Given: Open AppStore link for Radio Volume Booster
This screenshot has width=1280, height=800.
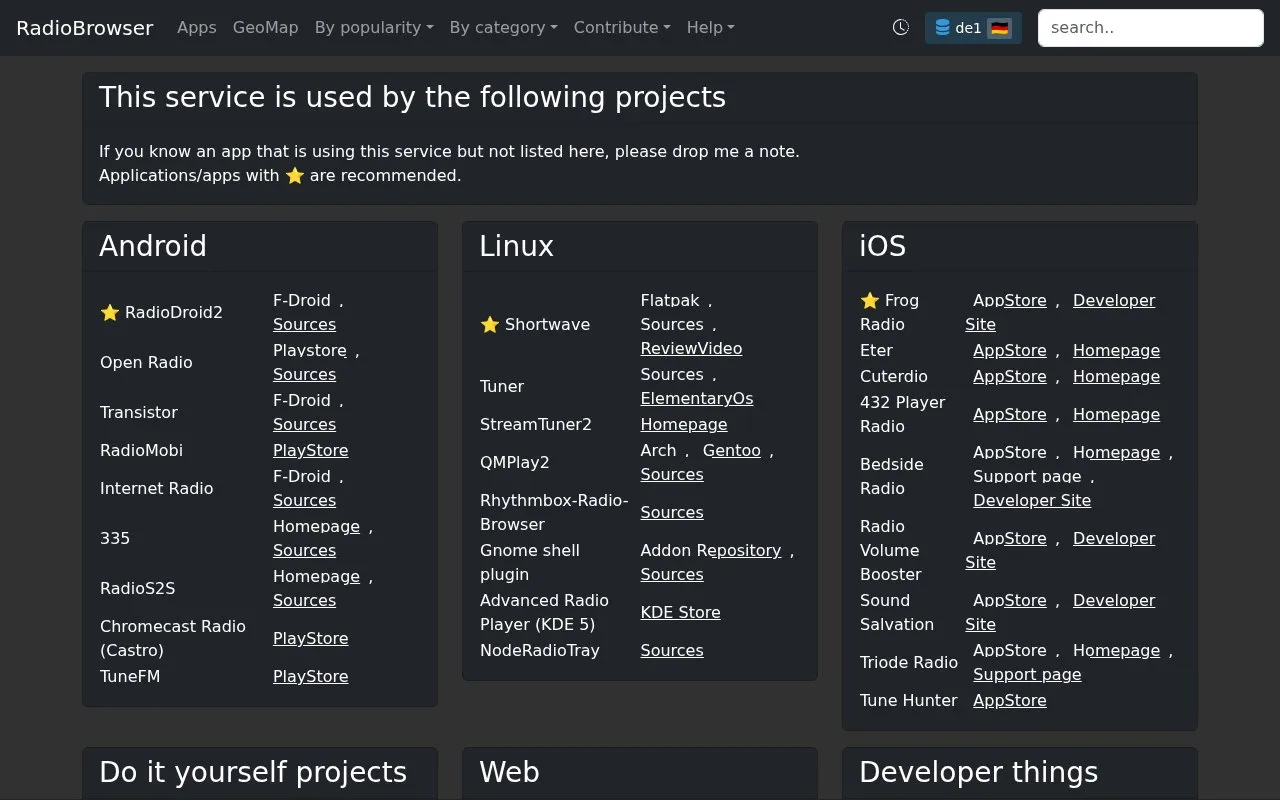Looking at the screenshot, I should click(x=1010, y=539).
